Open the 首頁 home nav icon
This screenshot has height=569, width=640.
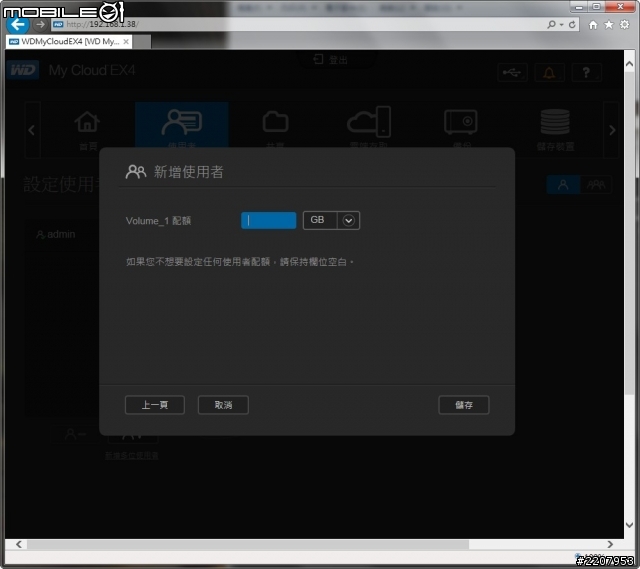pyautogui.click(x=87, y=130)
